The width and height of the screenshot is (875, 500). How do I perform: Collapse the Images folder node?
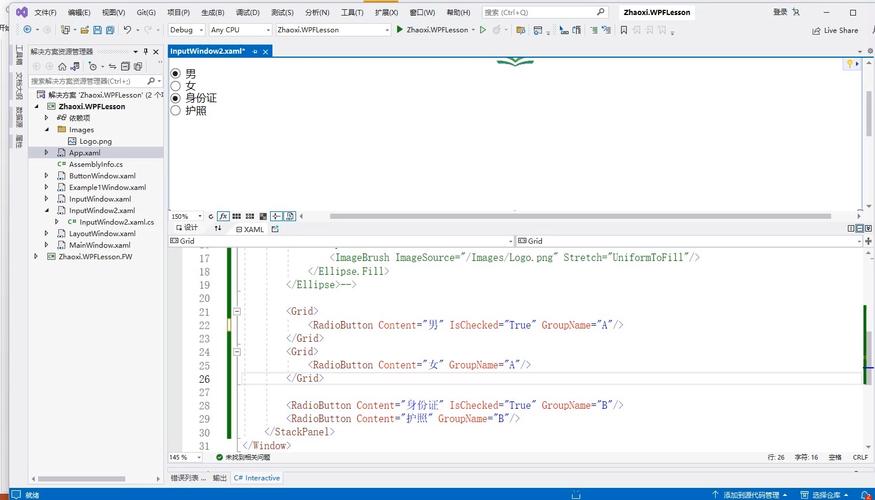click(x=47, y=129)
